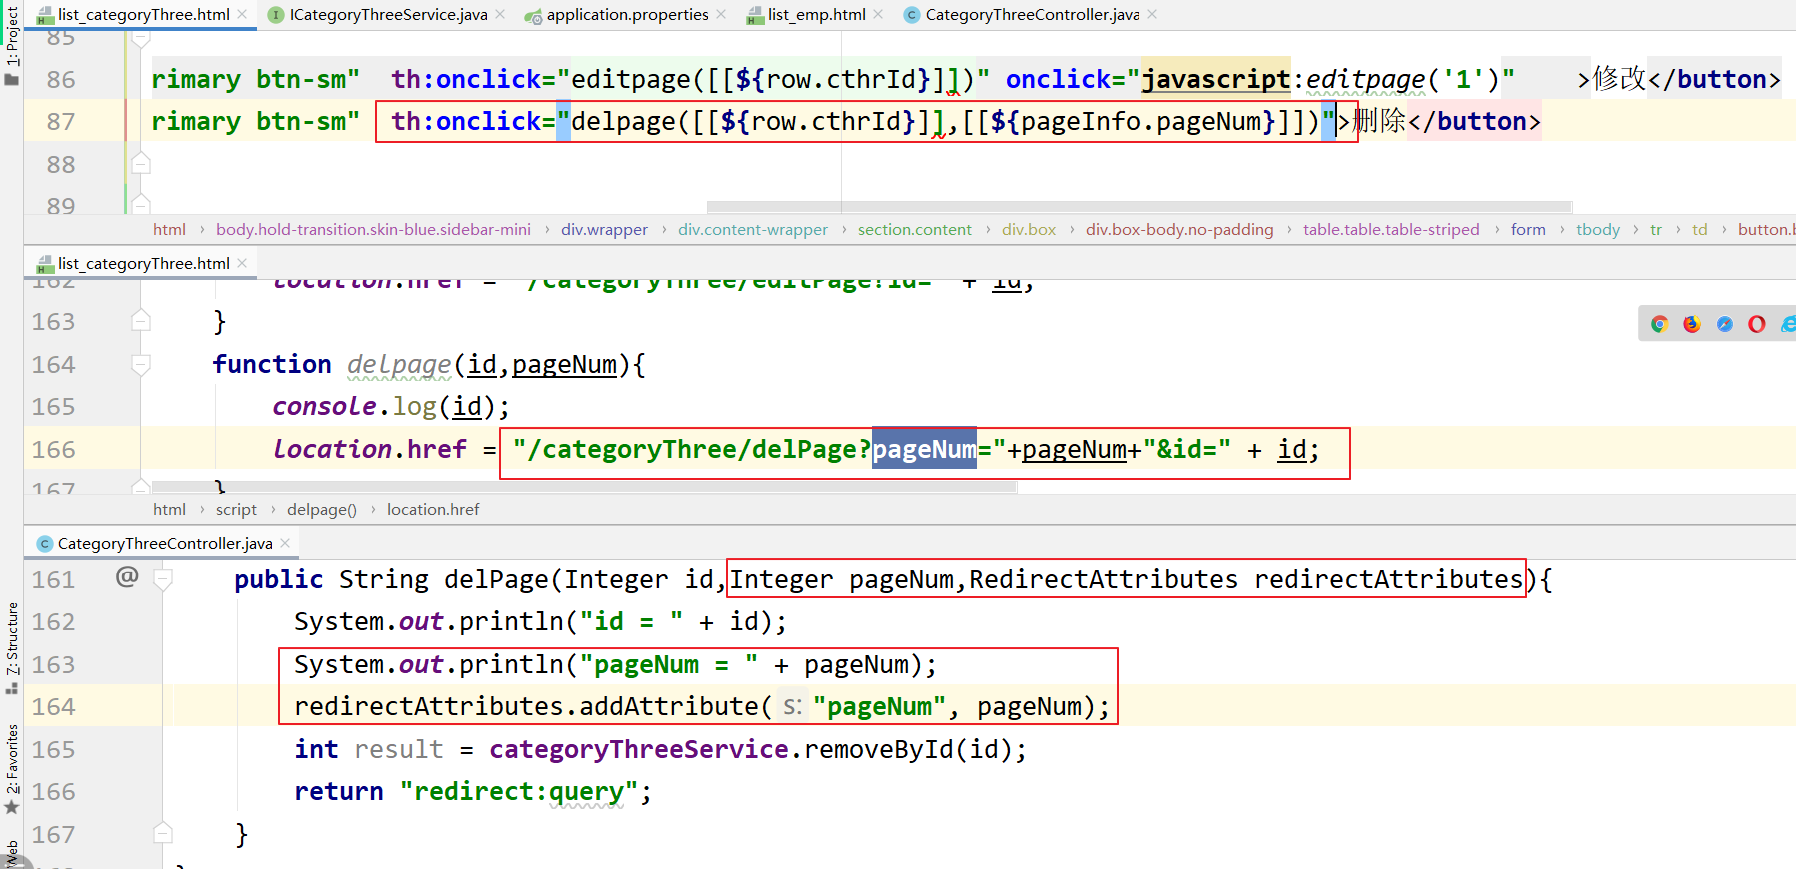Image resolution: width=1796 pixels, height=869 pixels.
Task: Toggle fold end marker at Java line 167
Action: [163, 832]
